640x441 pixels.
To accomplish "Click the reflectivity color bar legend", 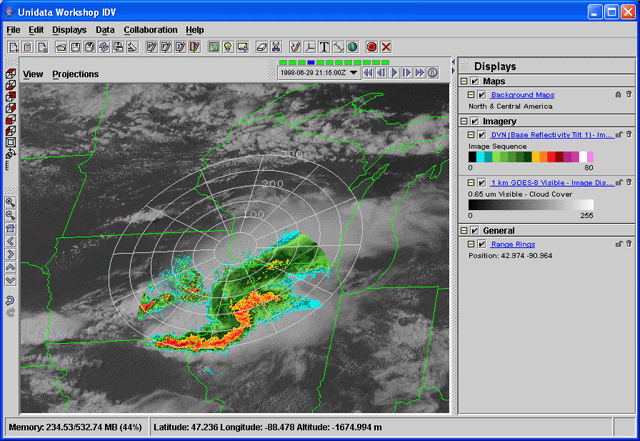I will [531, 157].
